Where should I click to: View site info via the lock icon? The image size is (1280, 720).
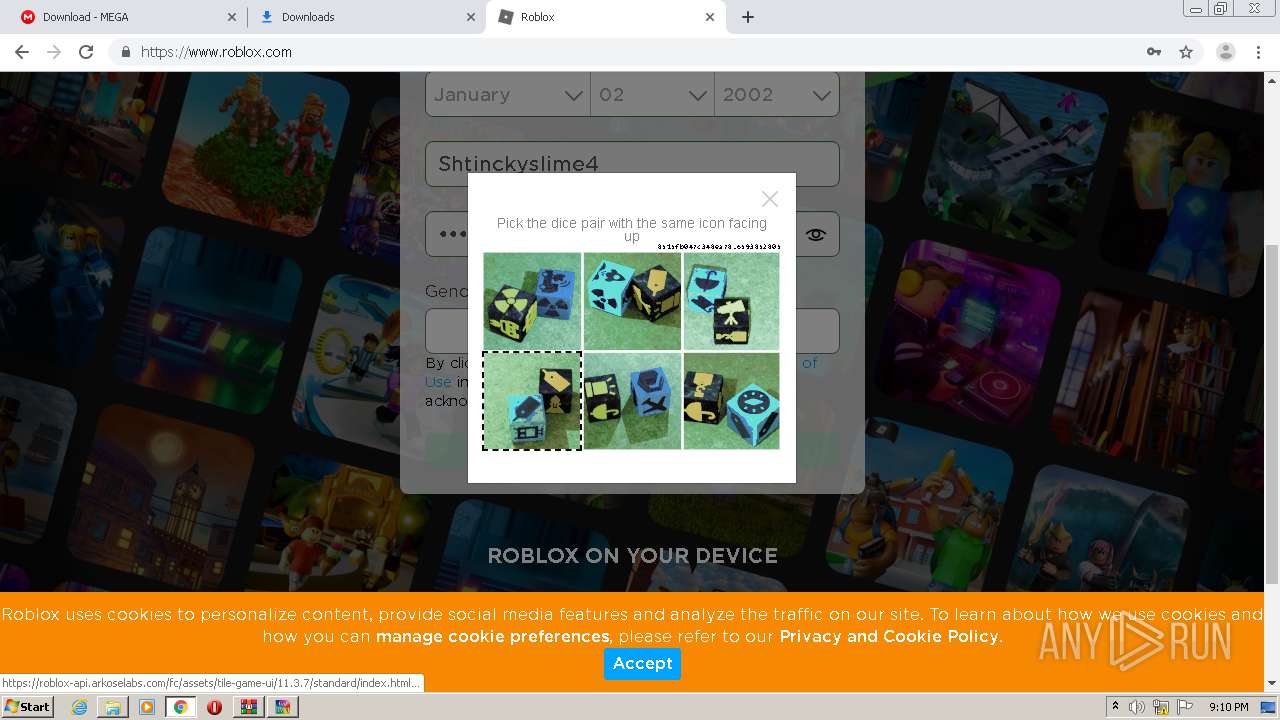pyautogui.click(x=125, y=52)
